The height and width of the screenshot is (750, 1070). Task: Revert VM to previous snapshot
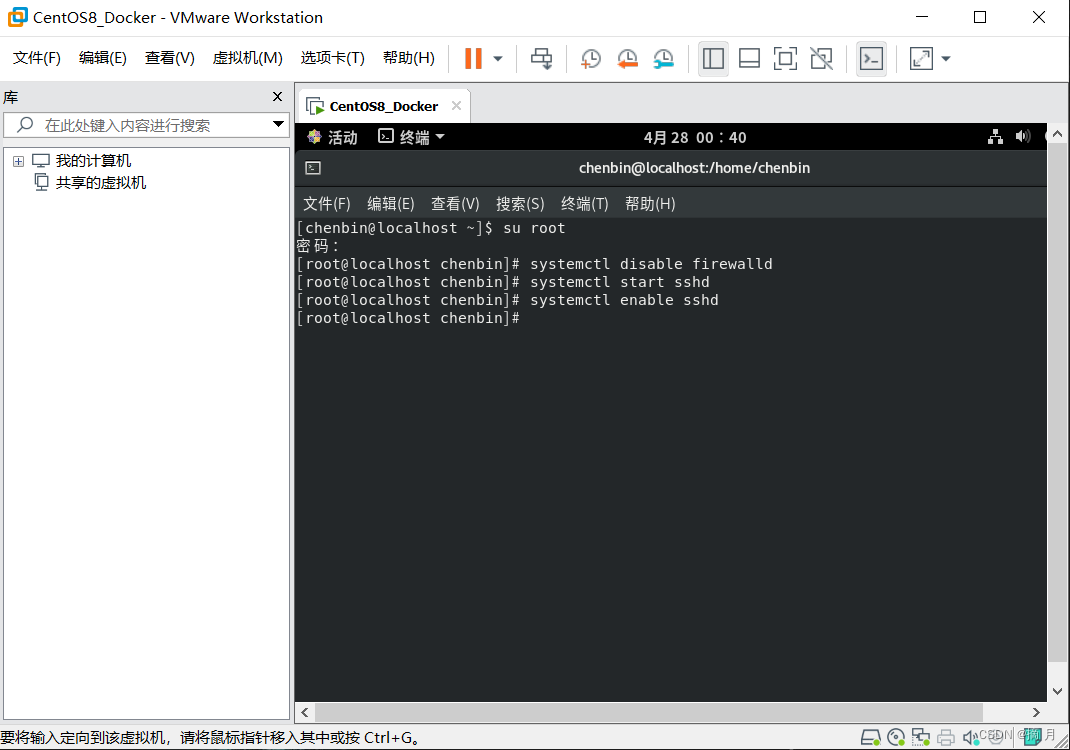pos(627,59)
